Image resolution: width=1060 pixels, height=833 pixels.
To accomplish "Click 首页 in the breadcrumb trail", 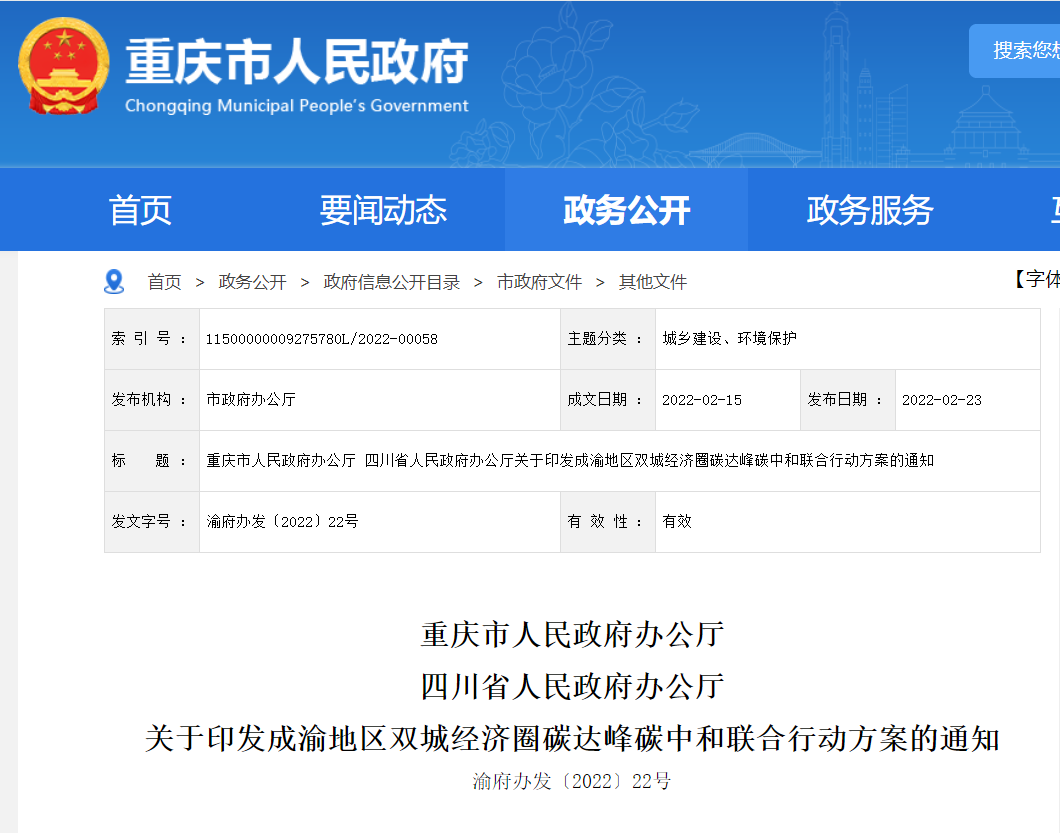I will coord(164,282).
